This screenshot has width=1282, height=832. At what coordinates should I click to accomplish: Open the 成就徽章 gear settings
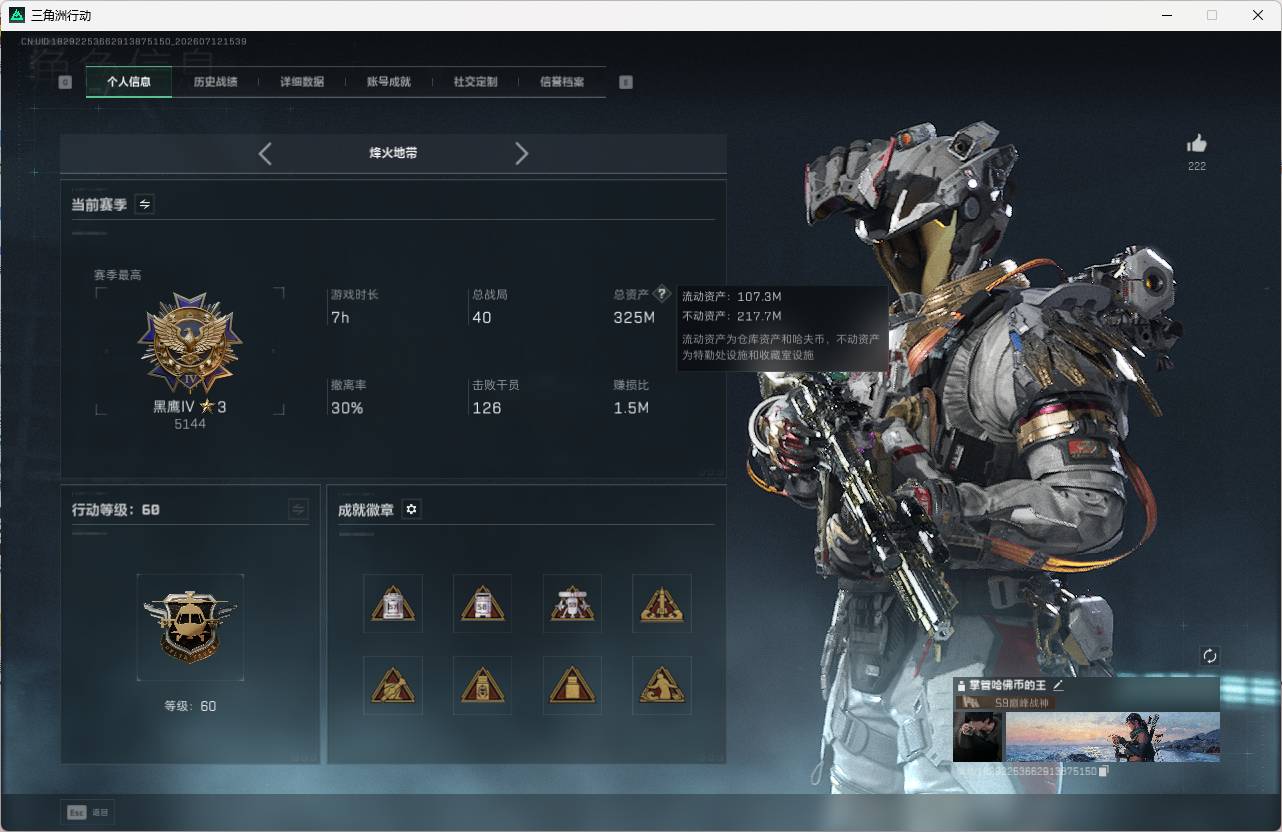point(411,510)
